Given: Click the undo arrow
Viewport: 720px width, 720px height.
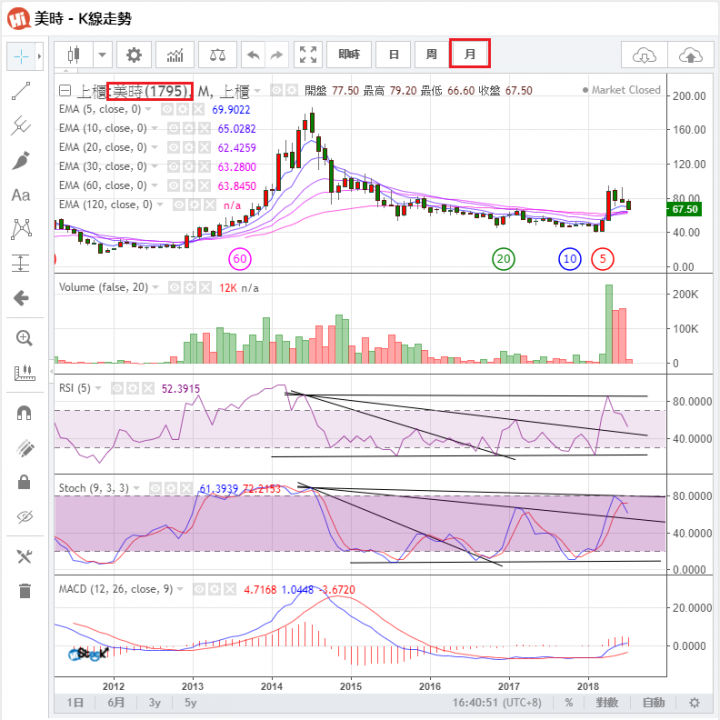Looking at the screenshot, I should 253,55.
